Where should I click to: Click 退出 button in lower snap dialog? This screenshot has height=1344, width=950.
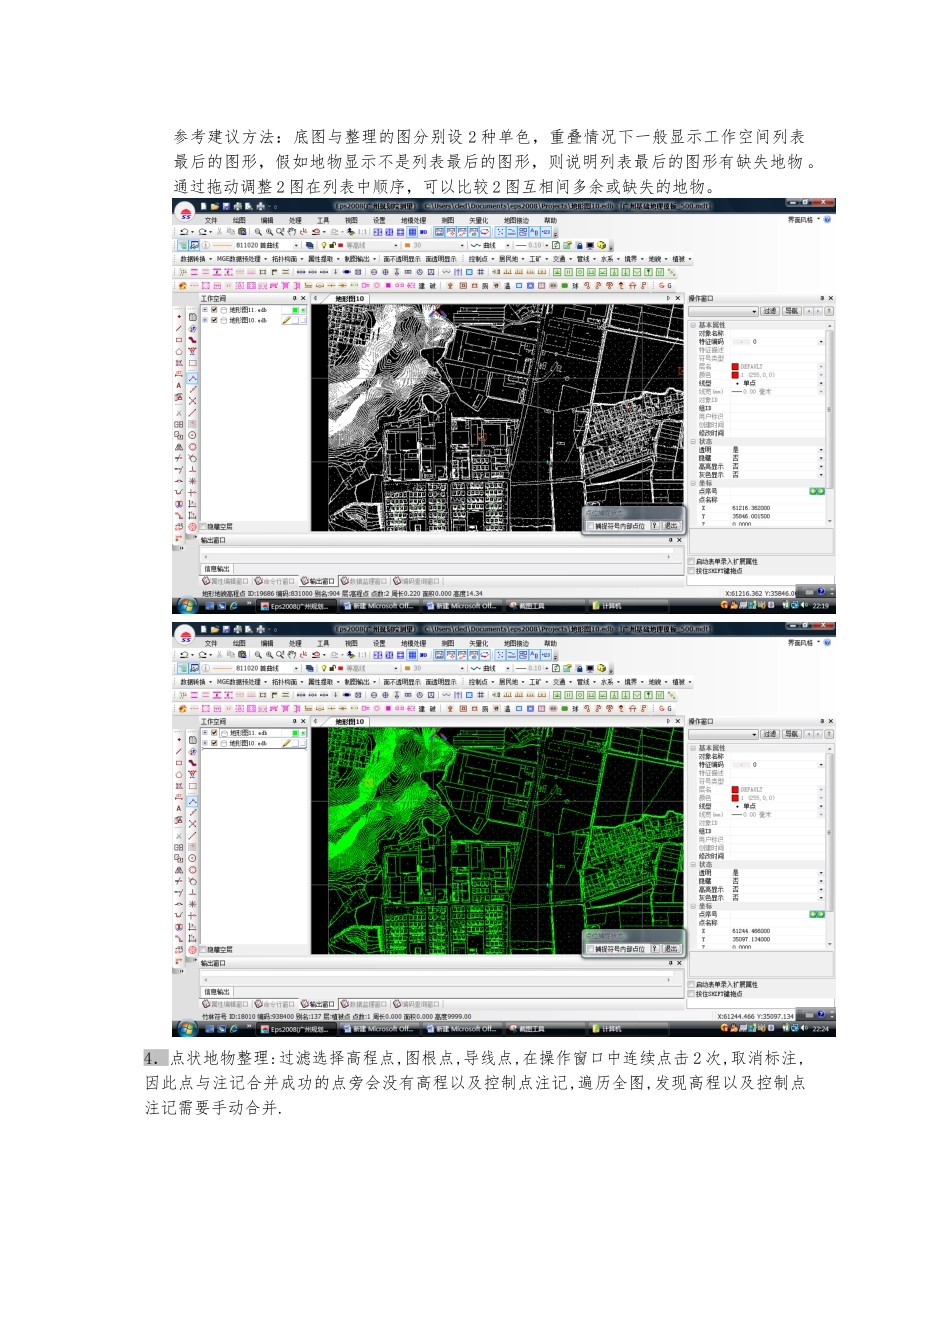[672, 949]
